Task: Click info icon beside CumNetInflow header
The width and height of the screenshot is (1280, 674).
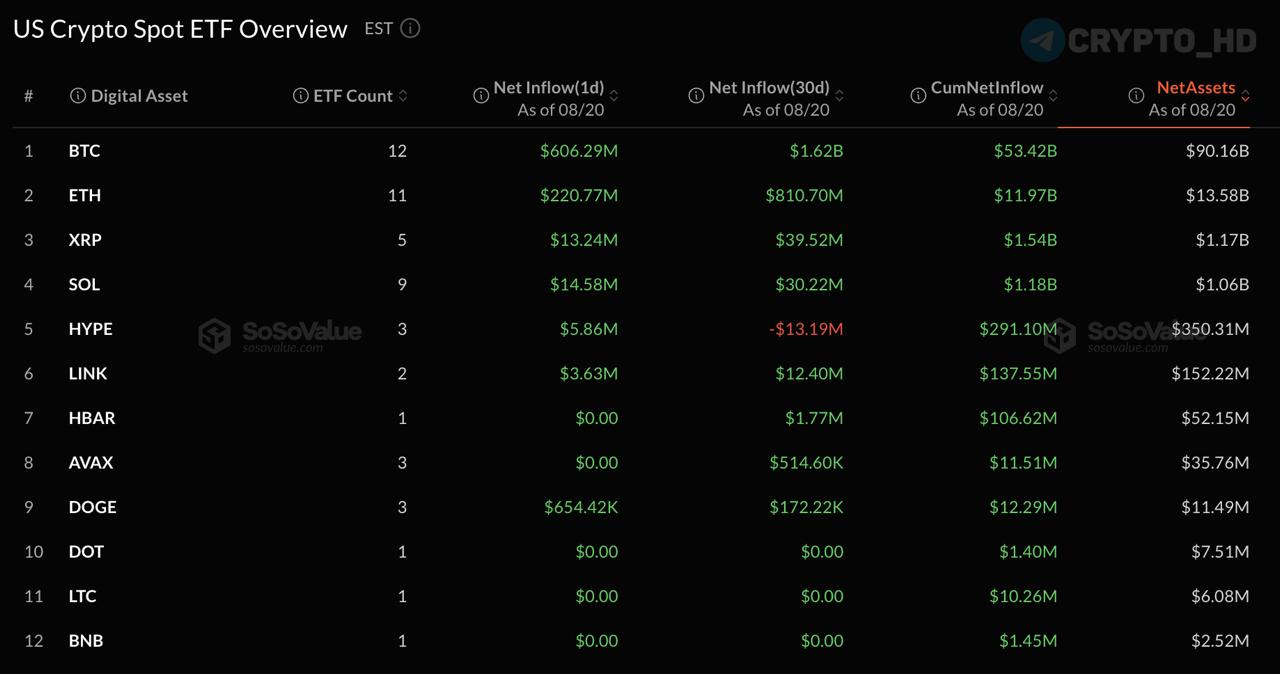Action: coord(918,96)
